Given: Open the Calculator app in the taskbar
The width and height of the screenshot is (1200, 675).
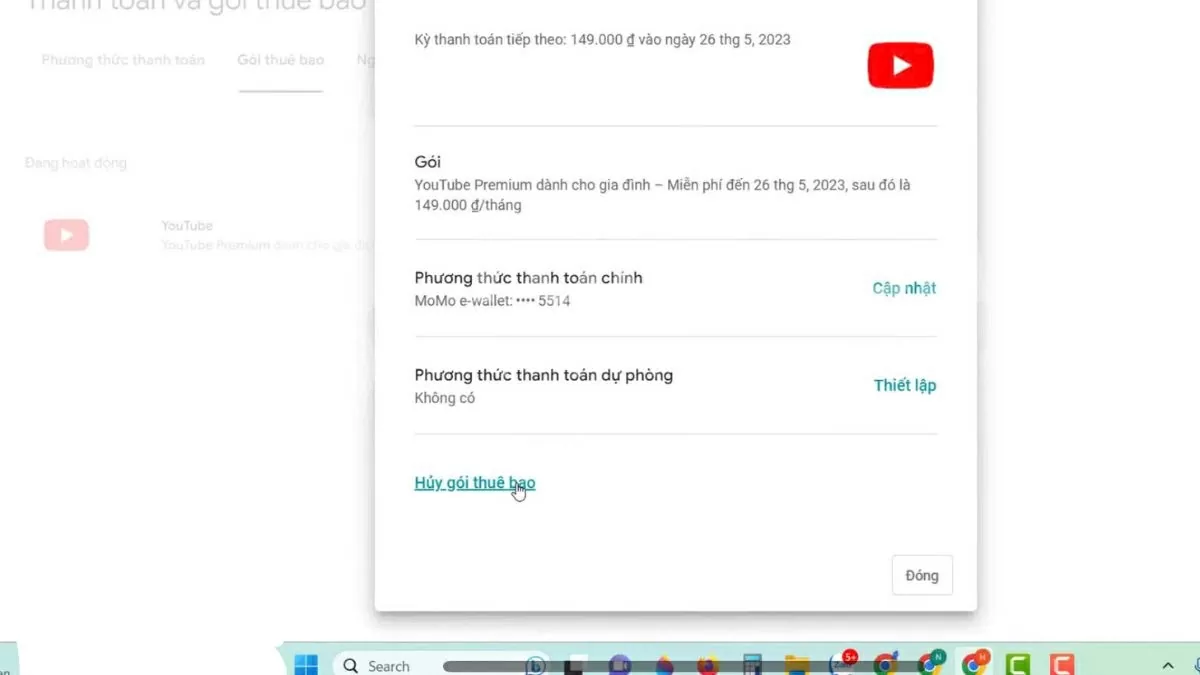Looking at the screenshot, I should pyautogui.click(x=752, y=665).
